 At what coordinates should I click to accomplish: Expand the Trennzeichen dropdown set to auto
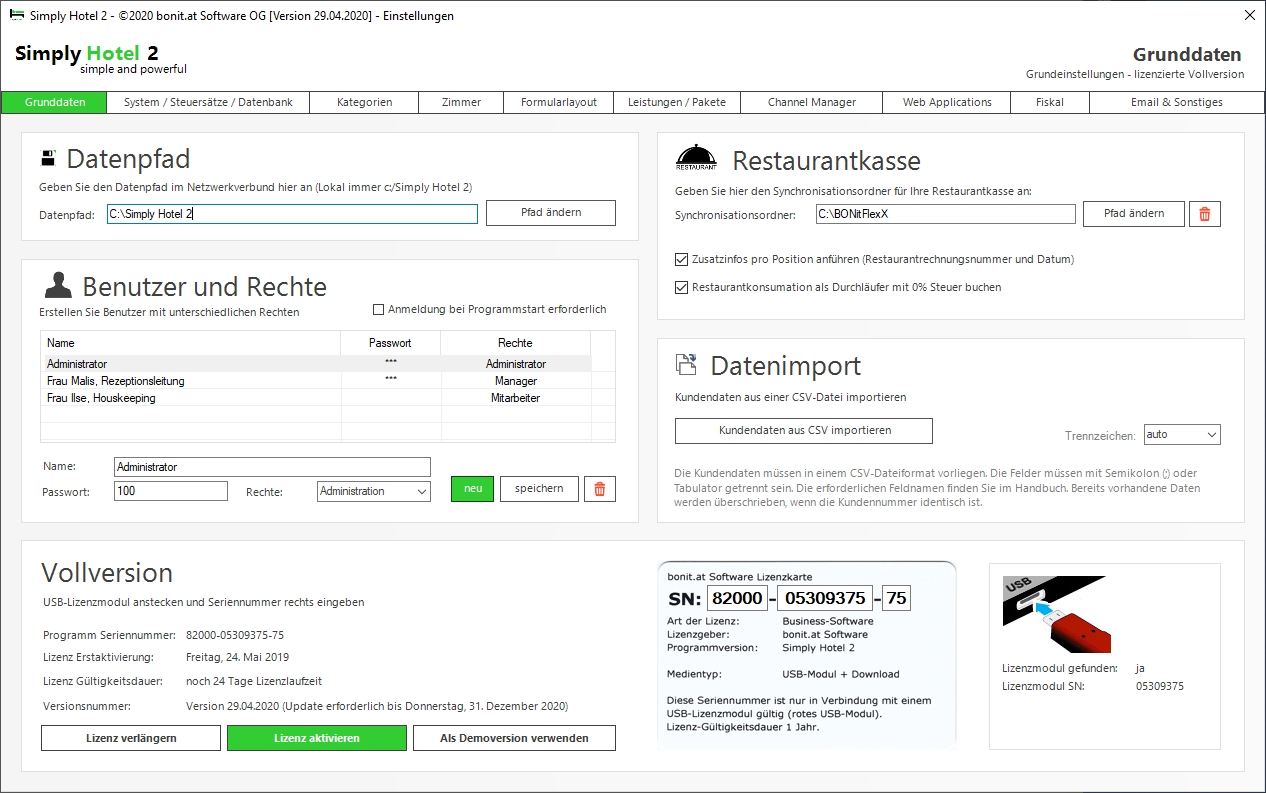click(1182, 435)
